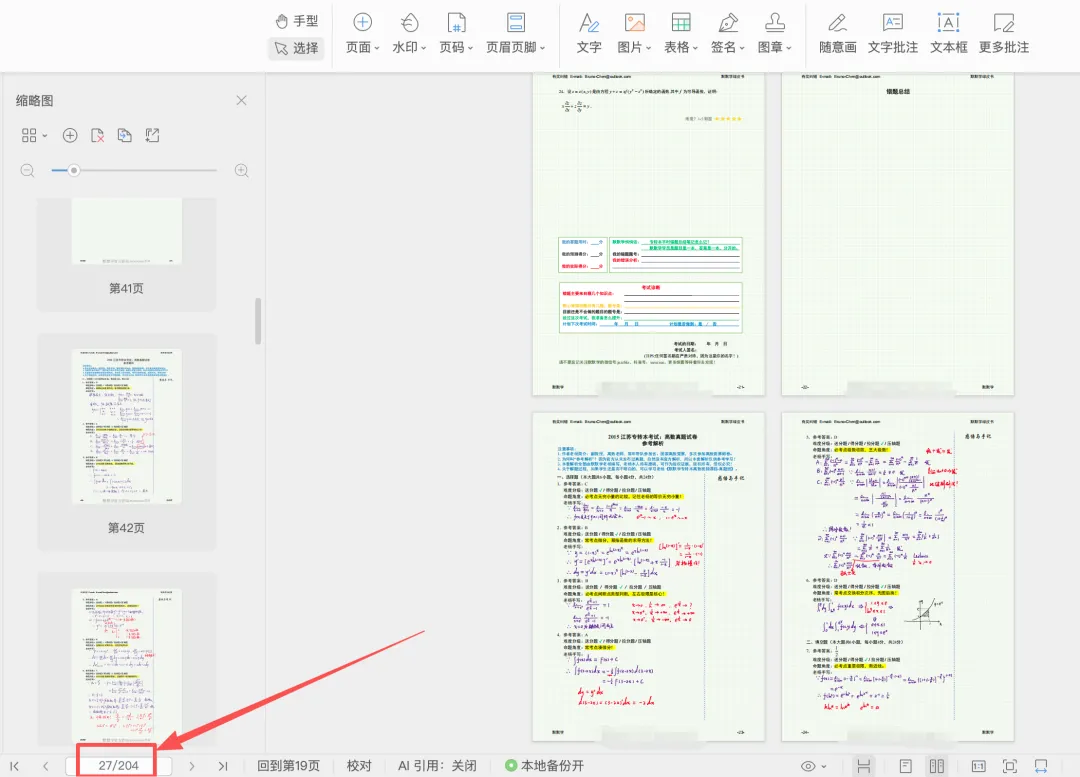Click the handwritten solutions page with triangle diagram
This screenshot has width=1080, height=777.
pos(897,577)
